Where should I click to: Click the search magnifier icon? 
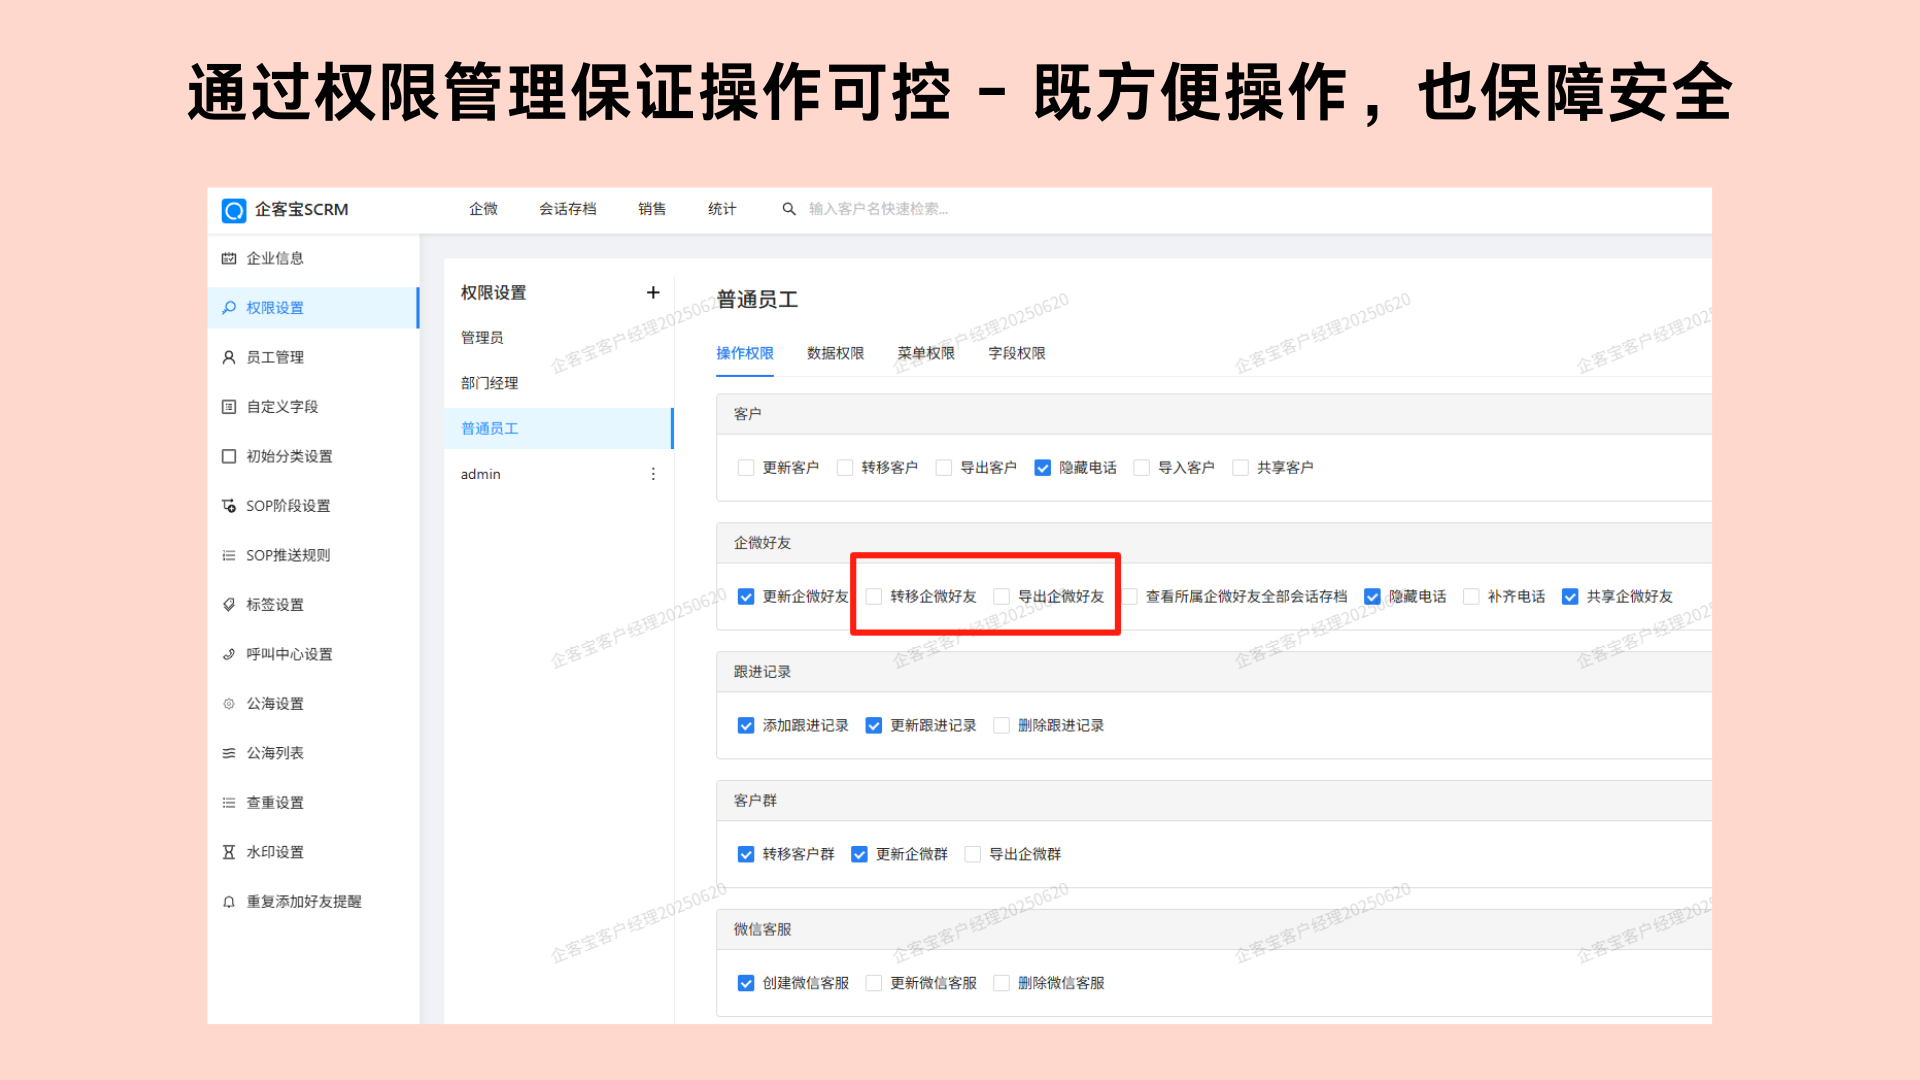pyautogui.click(x=789, y=209)
